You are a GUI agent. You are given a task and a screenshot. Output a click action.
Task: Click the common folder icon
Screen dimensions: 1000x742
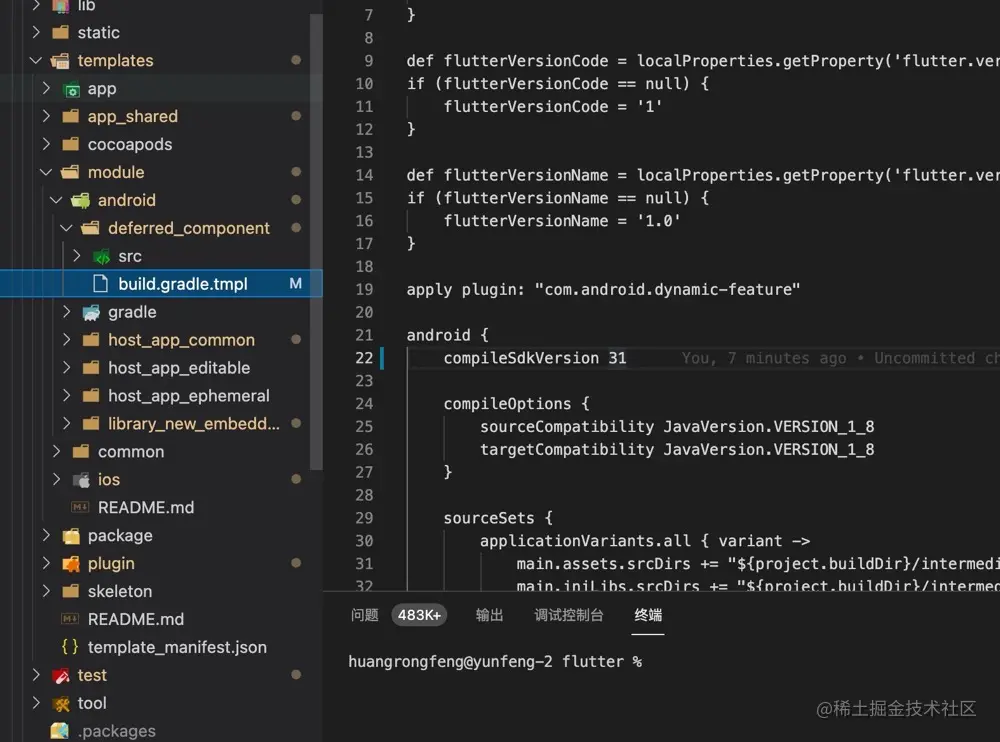[x=81, y=452]
